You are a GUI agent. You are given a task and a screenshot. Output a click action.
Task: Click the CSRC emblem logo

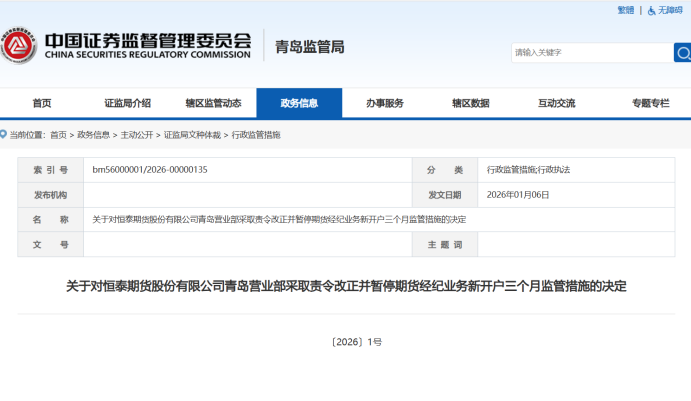click(19, 45)
